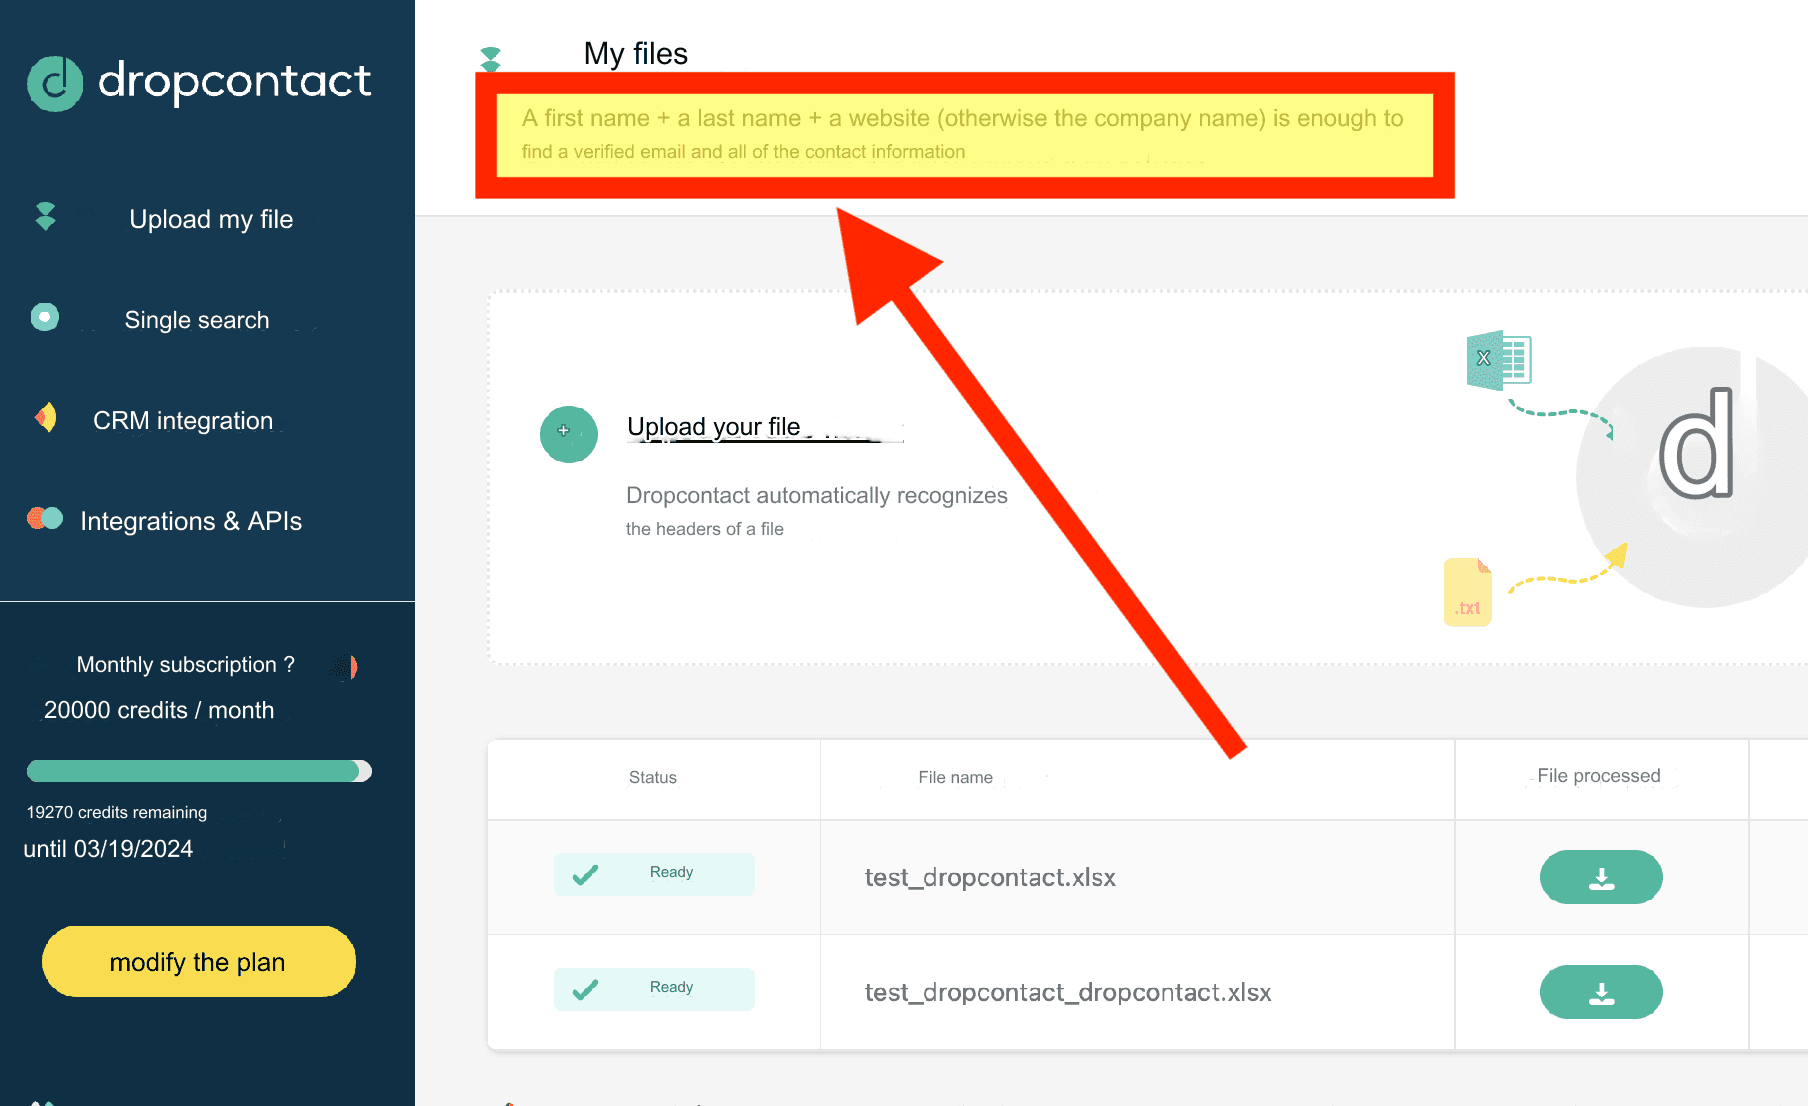1808x1106 pixels.
Task: Click the Dropcontact logo icon
Action: pos(54,84)
